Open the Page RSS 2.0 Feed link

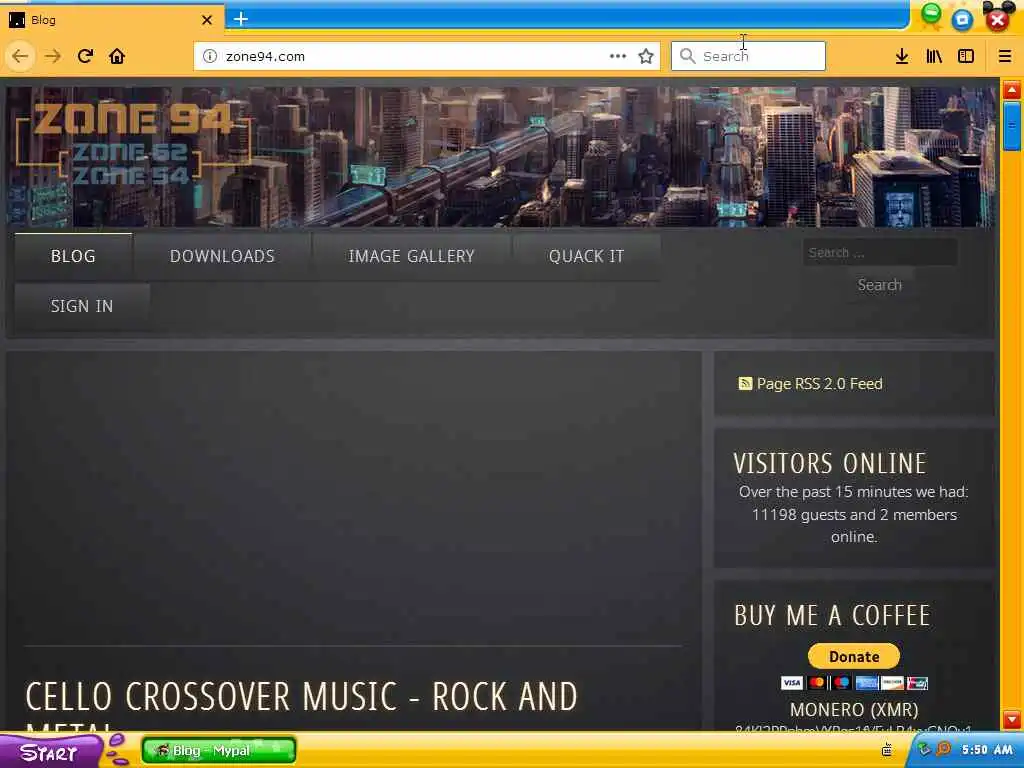[x=819, y=383]
